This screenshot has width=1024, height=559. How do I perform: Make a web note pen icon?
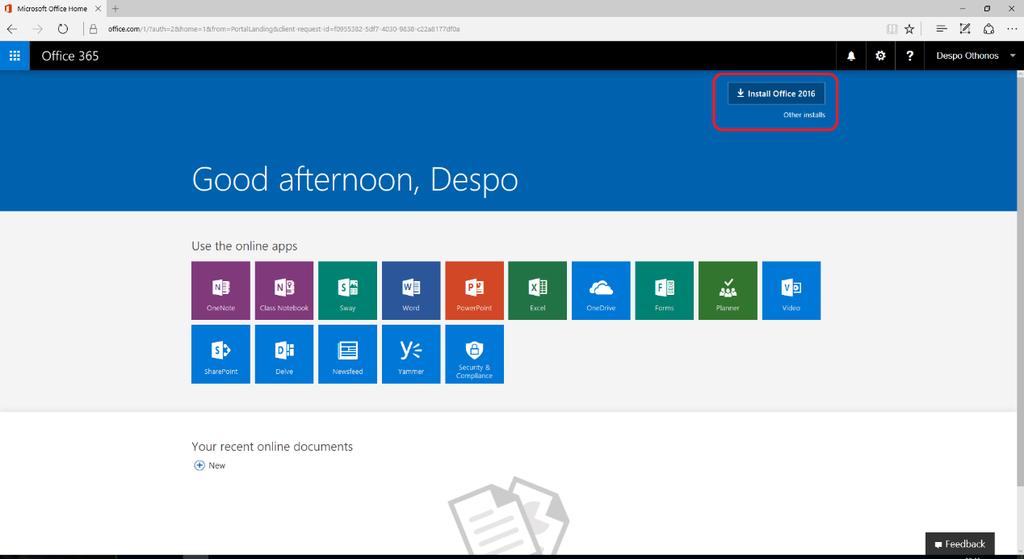(965, 29)
